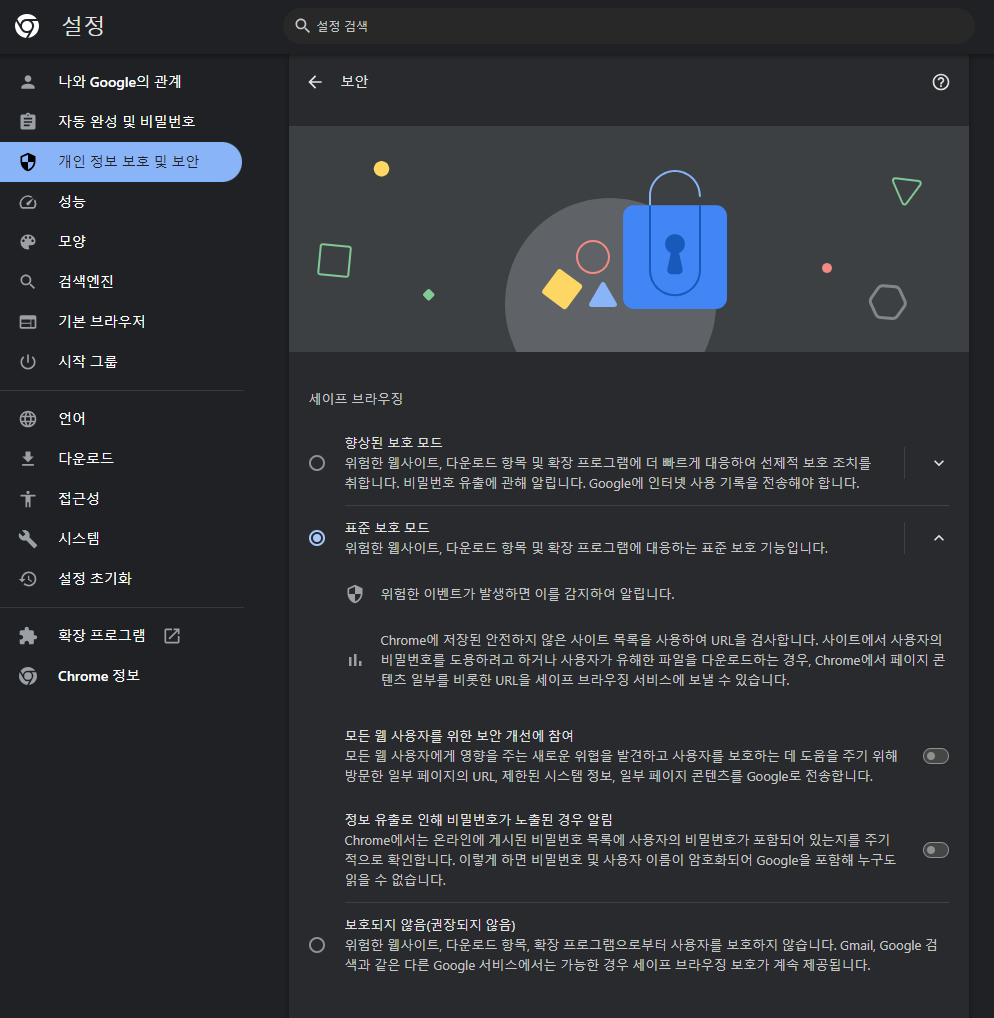This screenshot has width=994, height=1018.
Task: Click the magnifier icon for 검색엔진
Action: 28,282
